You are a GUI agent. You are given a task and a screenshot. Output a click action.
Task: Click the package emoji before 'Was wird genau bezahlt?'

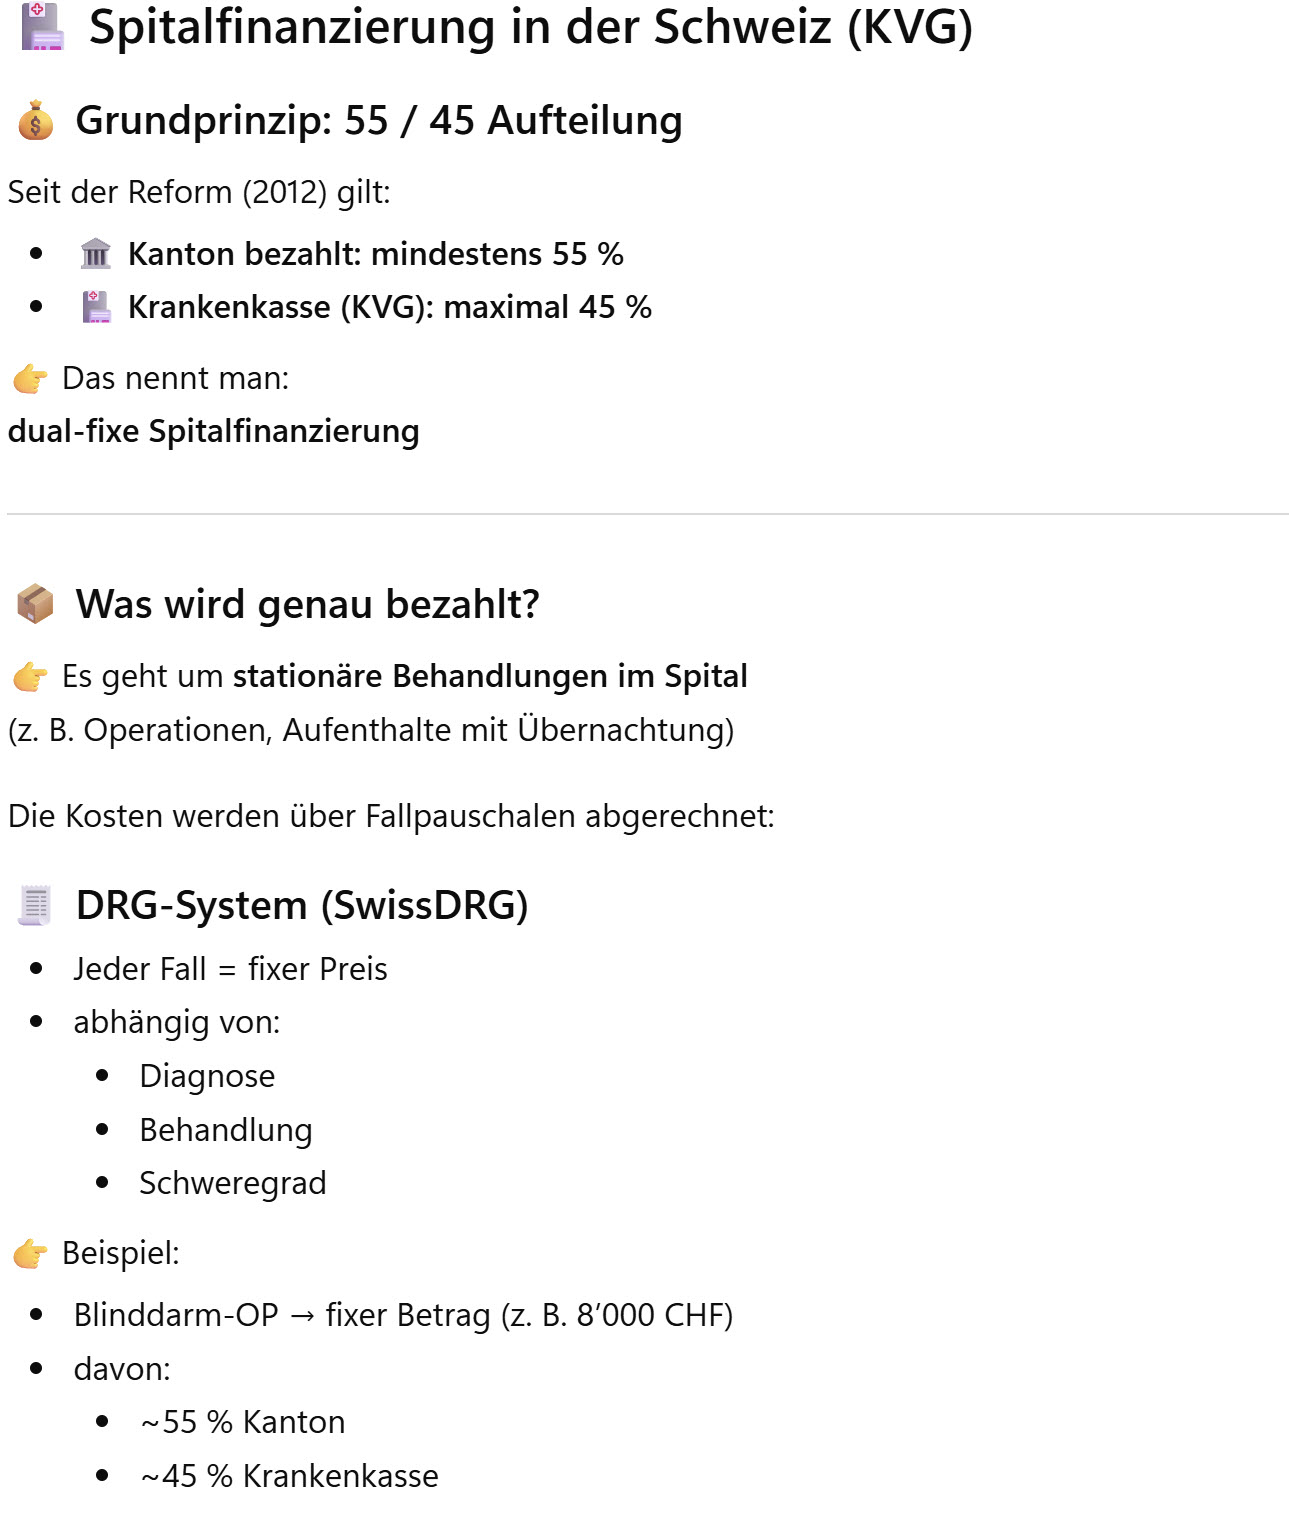coord(36,605)
